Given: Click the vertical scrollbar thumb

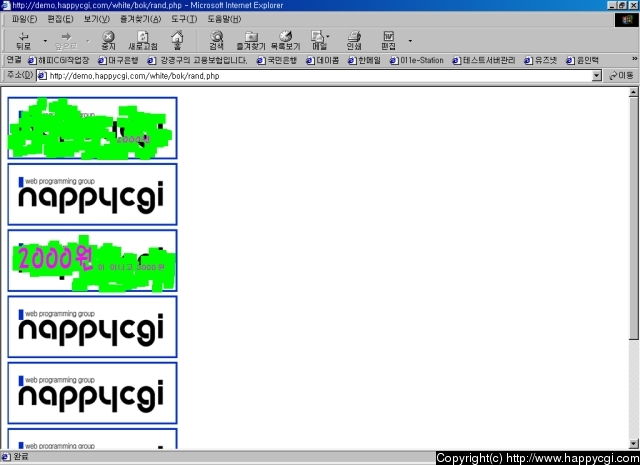Looking at the screenshot, I should [x=633, y=218].
